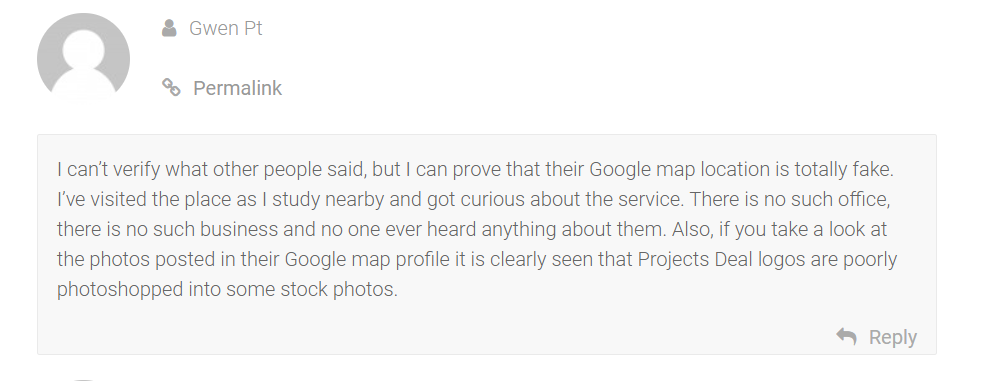
Task: Click the phrase "Google map profile" in the comment
Action: 366,259
